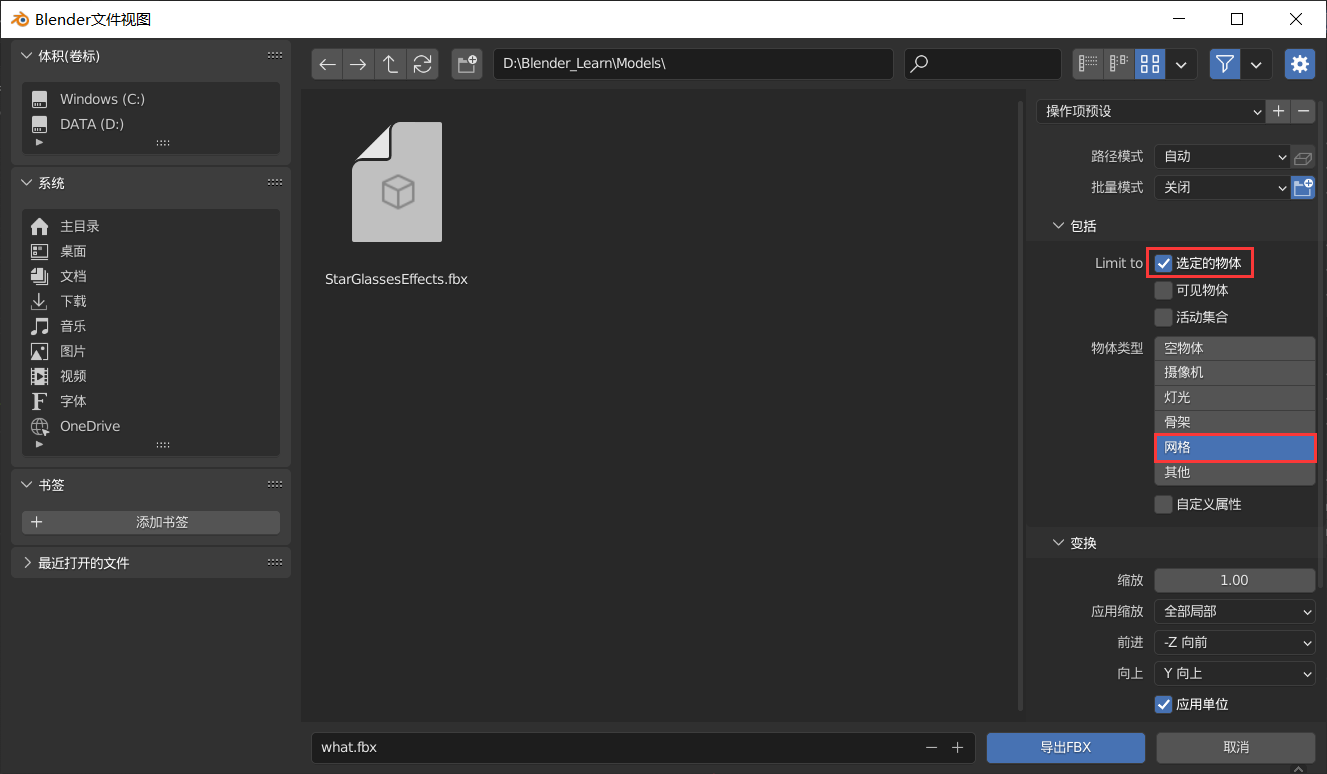Select 骨架 object type
Image resolution: width=1327 pixels, height=774 pixels.
(x=1234, y=423)
